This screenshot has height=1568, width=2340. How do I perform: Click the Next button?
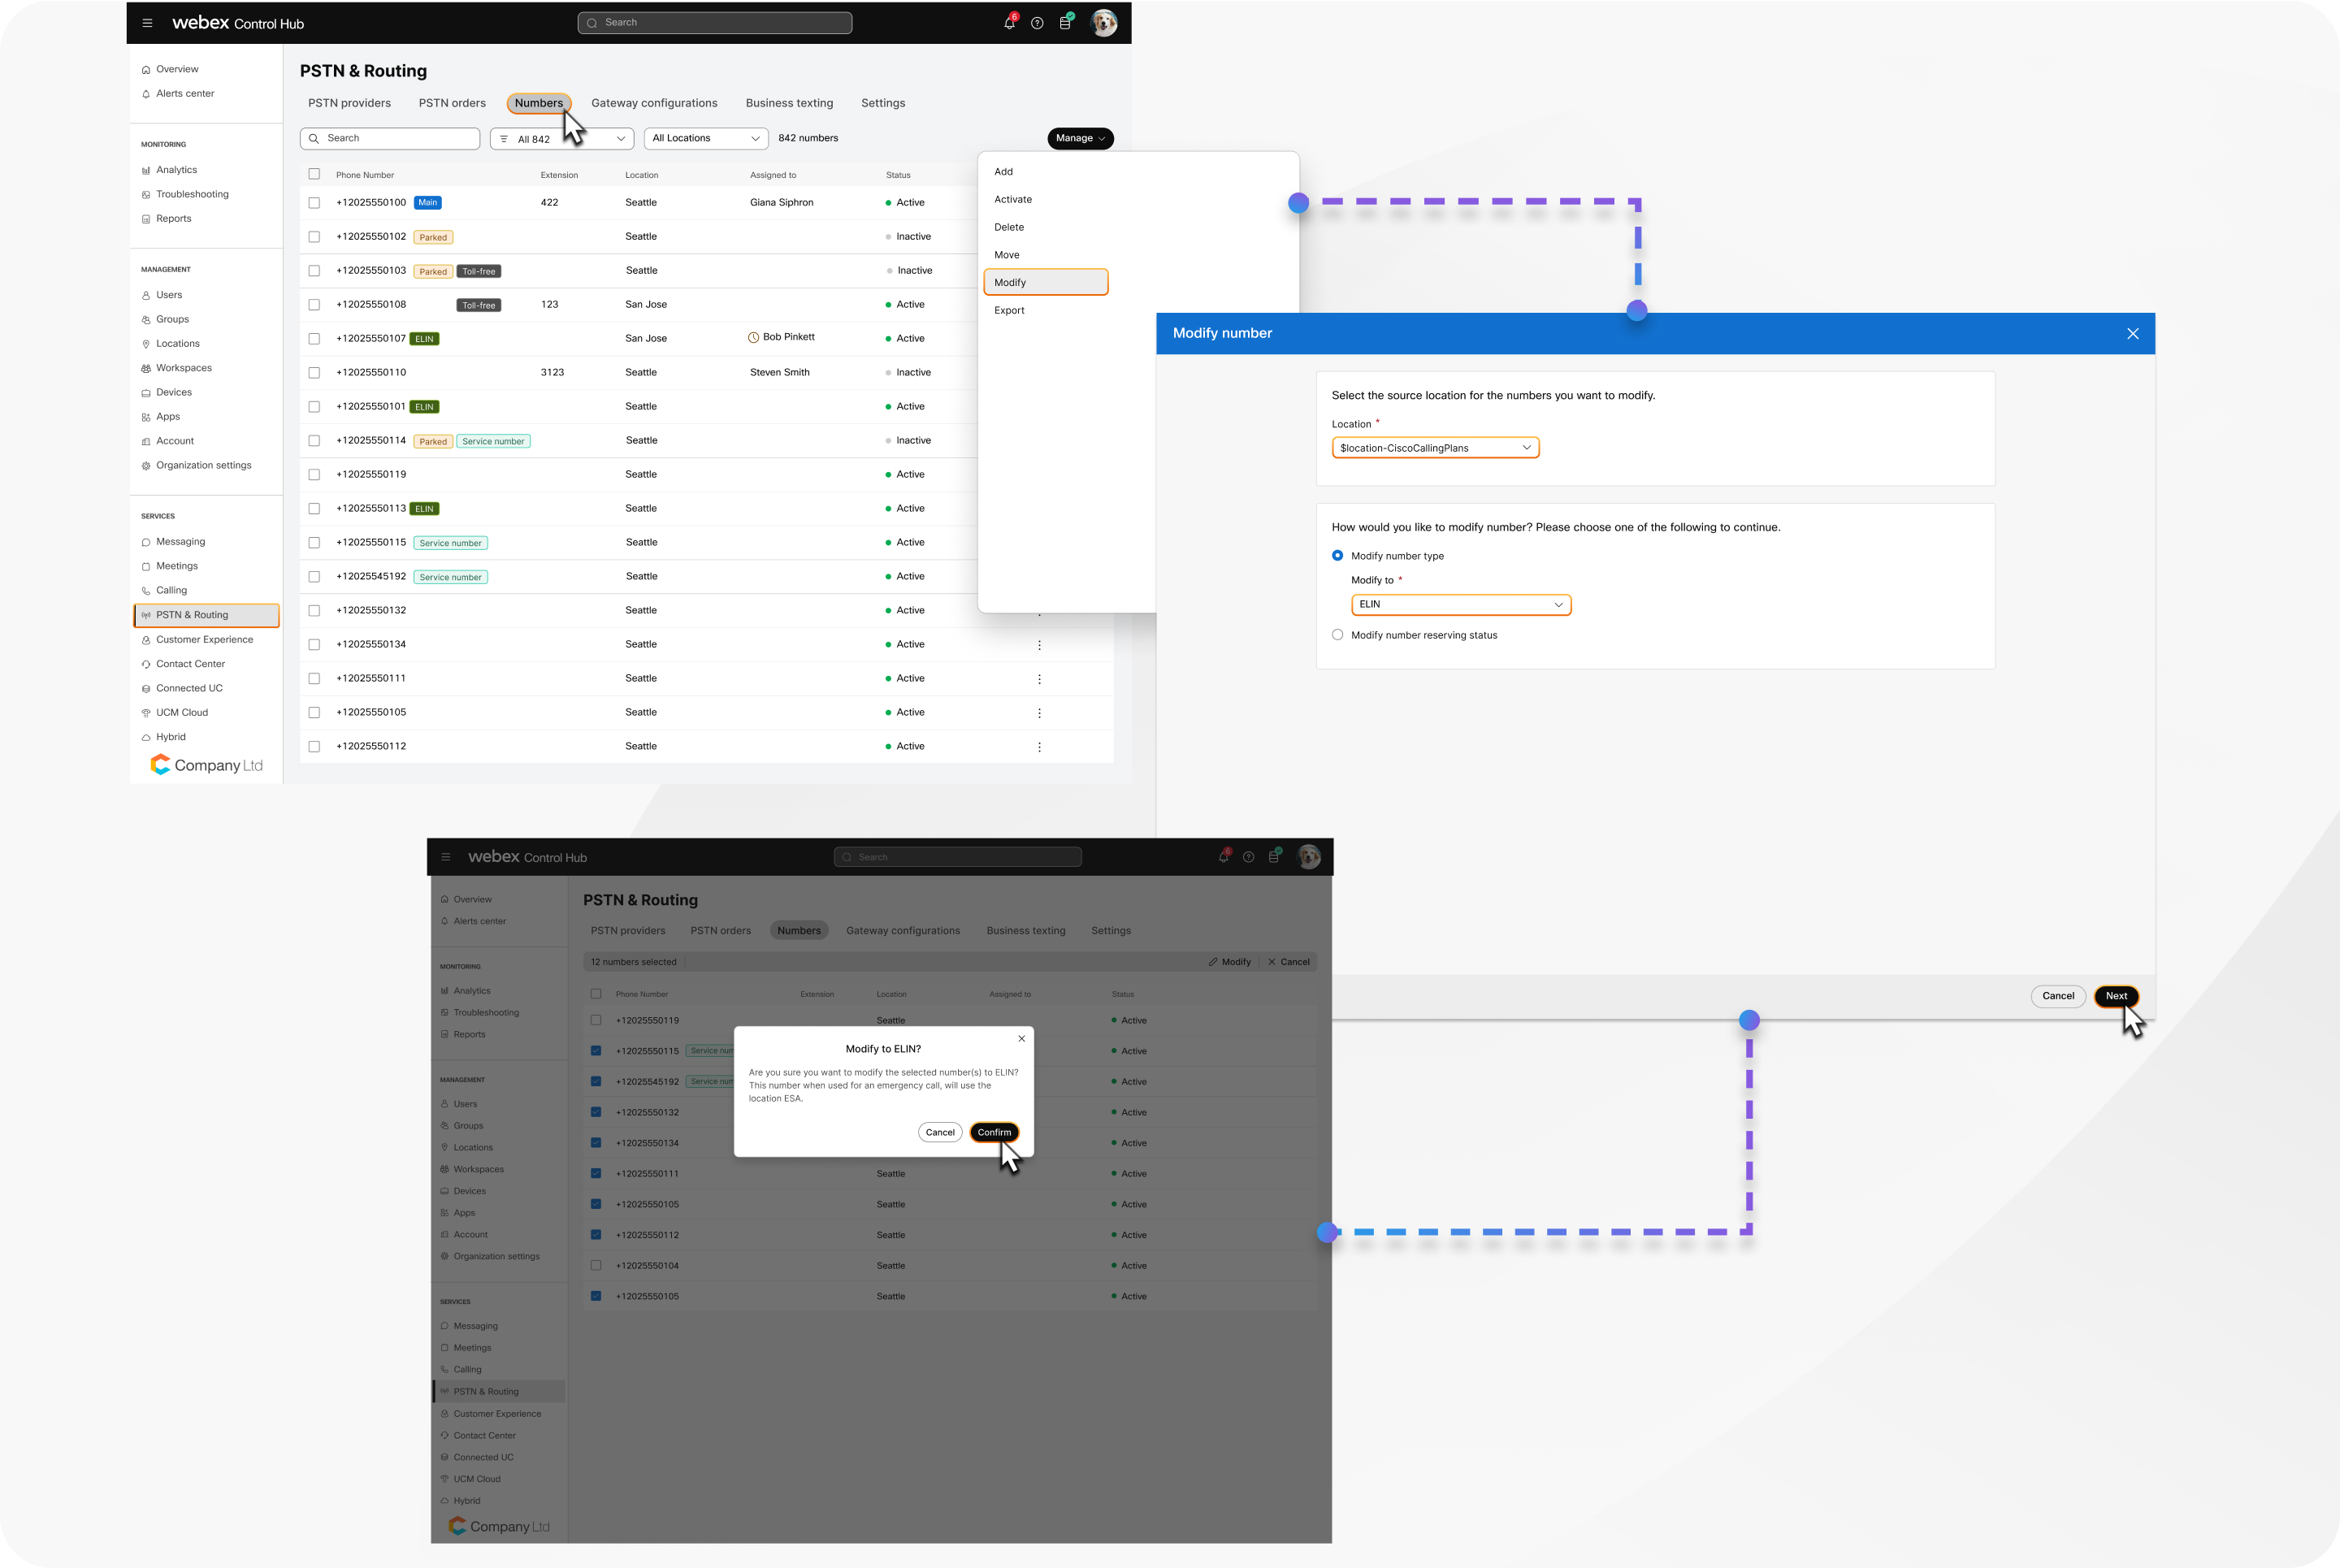pyautogui.click(x=2115, y=996)
